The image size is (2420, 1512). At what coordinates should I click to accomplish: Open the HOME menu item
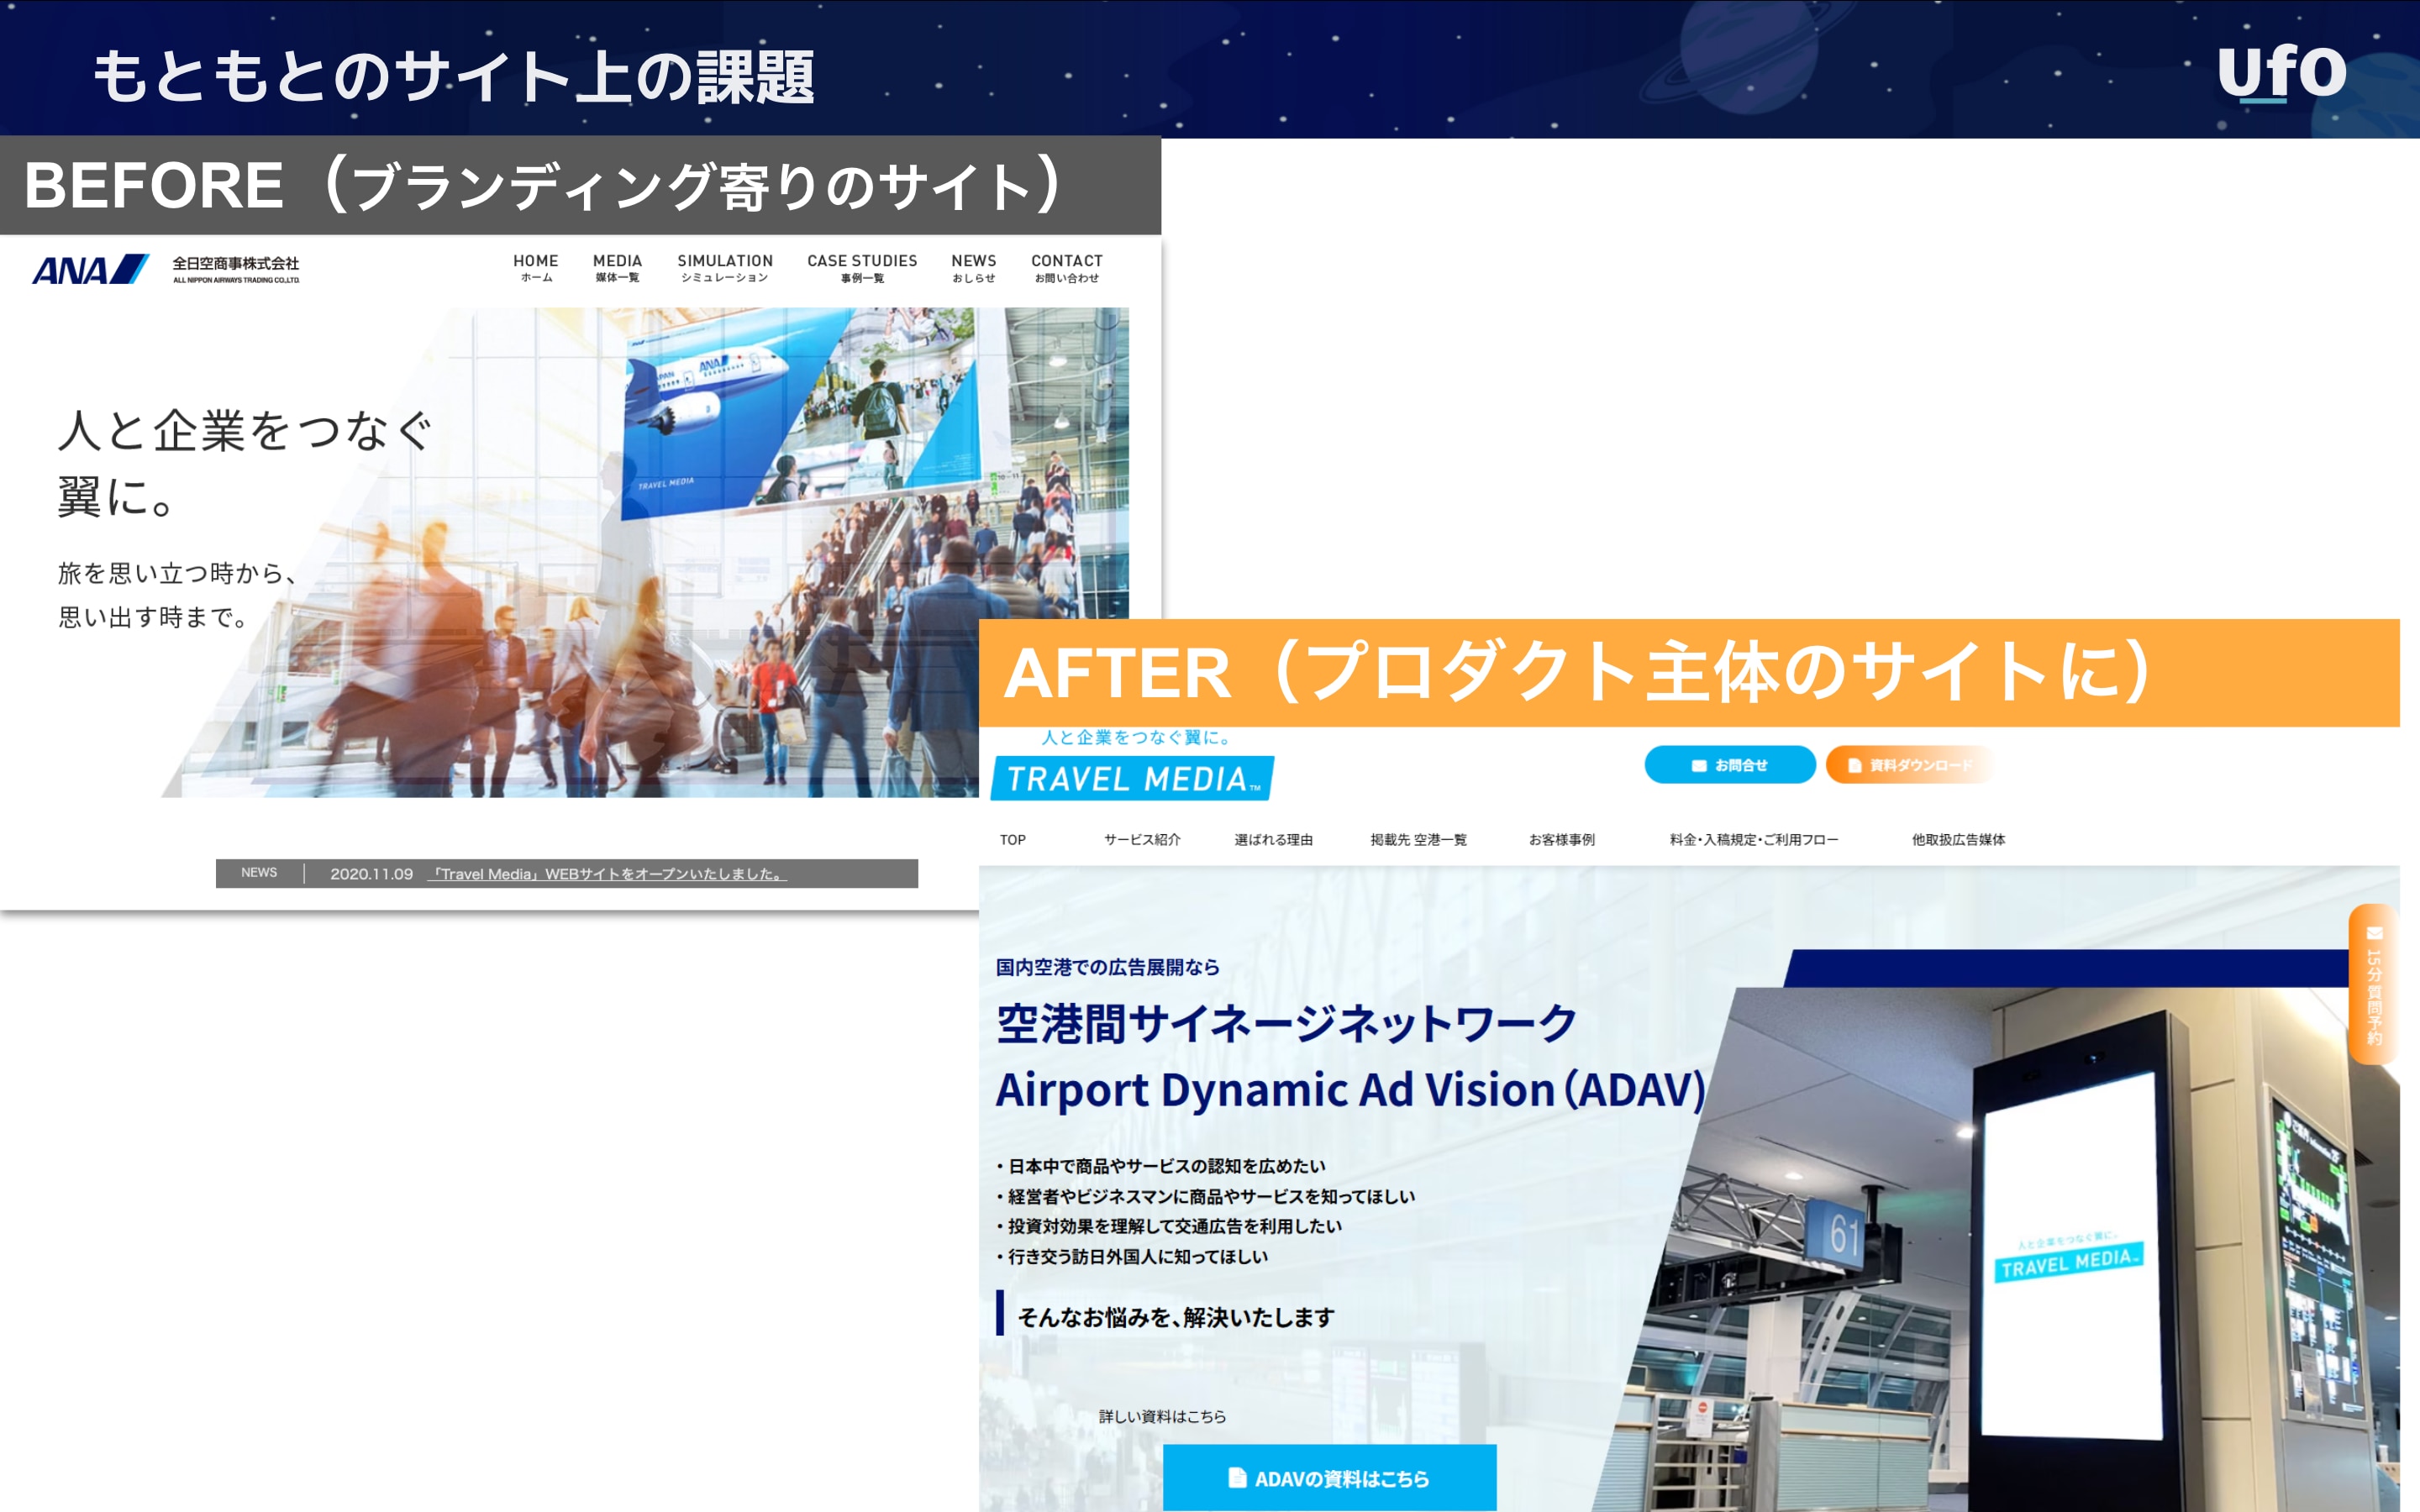pos(535,267)
